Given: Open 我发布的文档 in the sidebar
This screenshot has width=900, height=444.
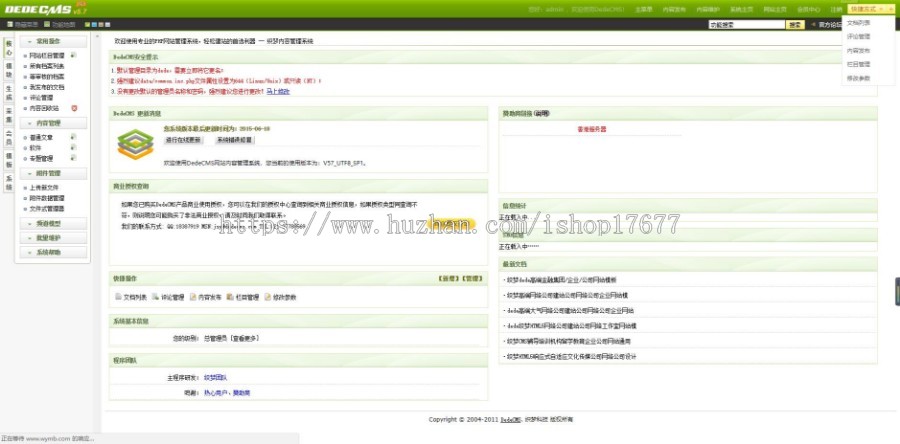Looking at the screenshot, I should point(47,87).
